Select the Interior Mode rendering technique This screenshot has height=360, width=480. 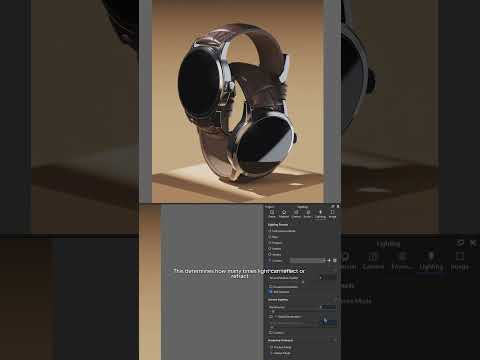tap(272, 353)
